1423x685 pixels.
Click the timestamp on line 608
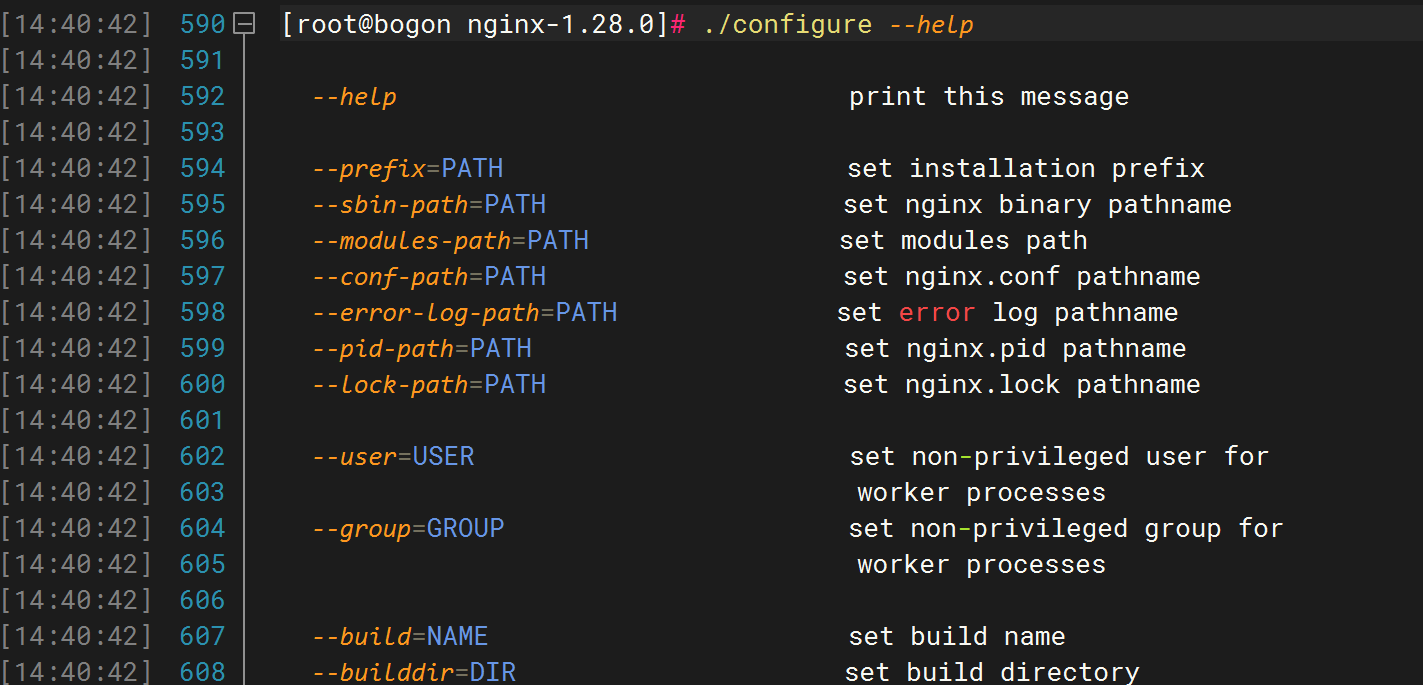point(76,672)
